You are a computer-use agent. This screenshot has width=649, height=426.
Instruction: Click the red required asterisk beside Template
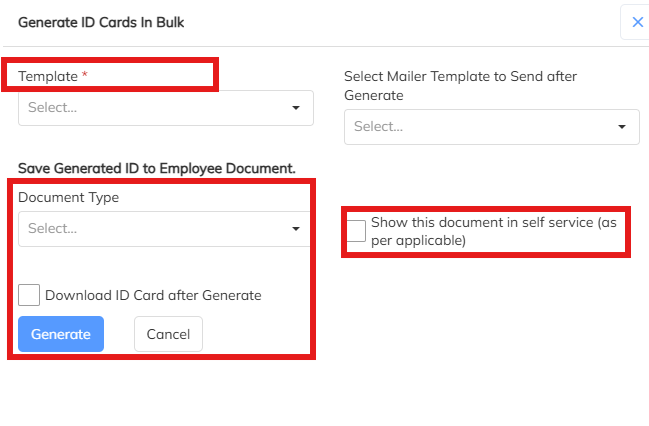pyautogui.click(x=85, y=77)
